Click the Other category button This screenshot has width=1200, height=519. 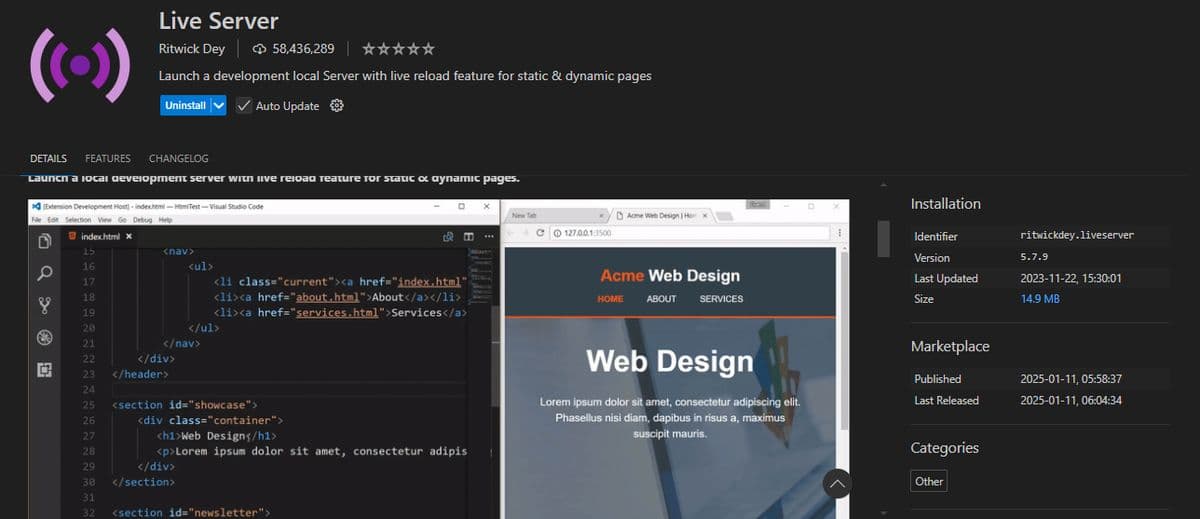929,481
